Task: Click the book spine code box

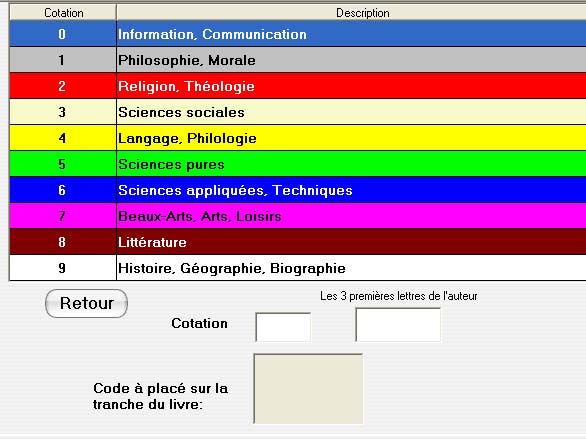Action: (x=308, y=389)
